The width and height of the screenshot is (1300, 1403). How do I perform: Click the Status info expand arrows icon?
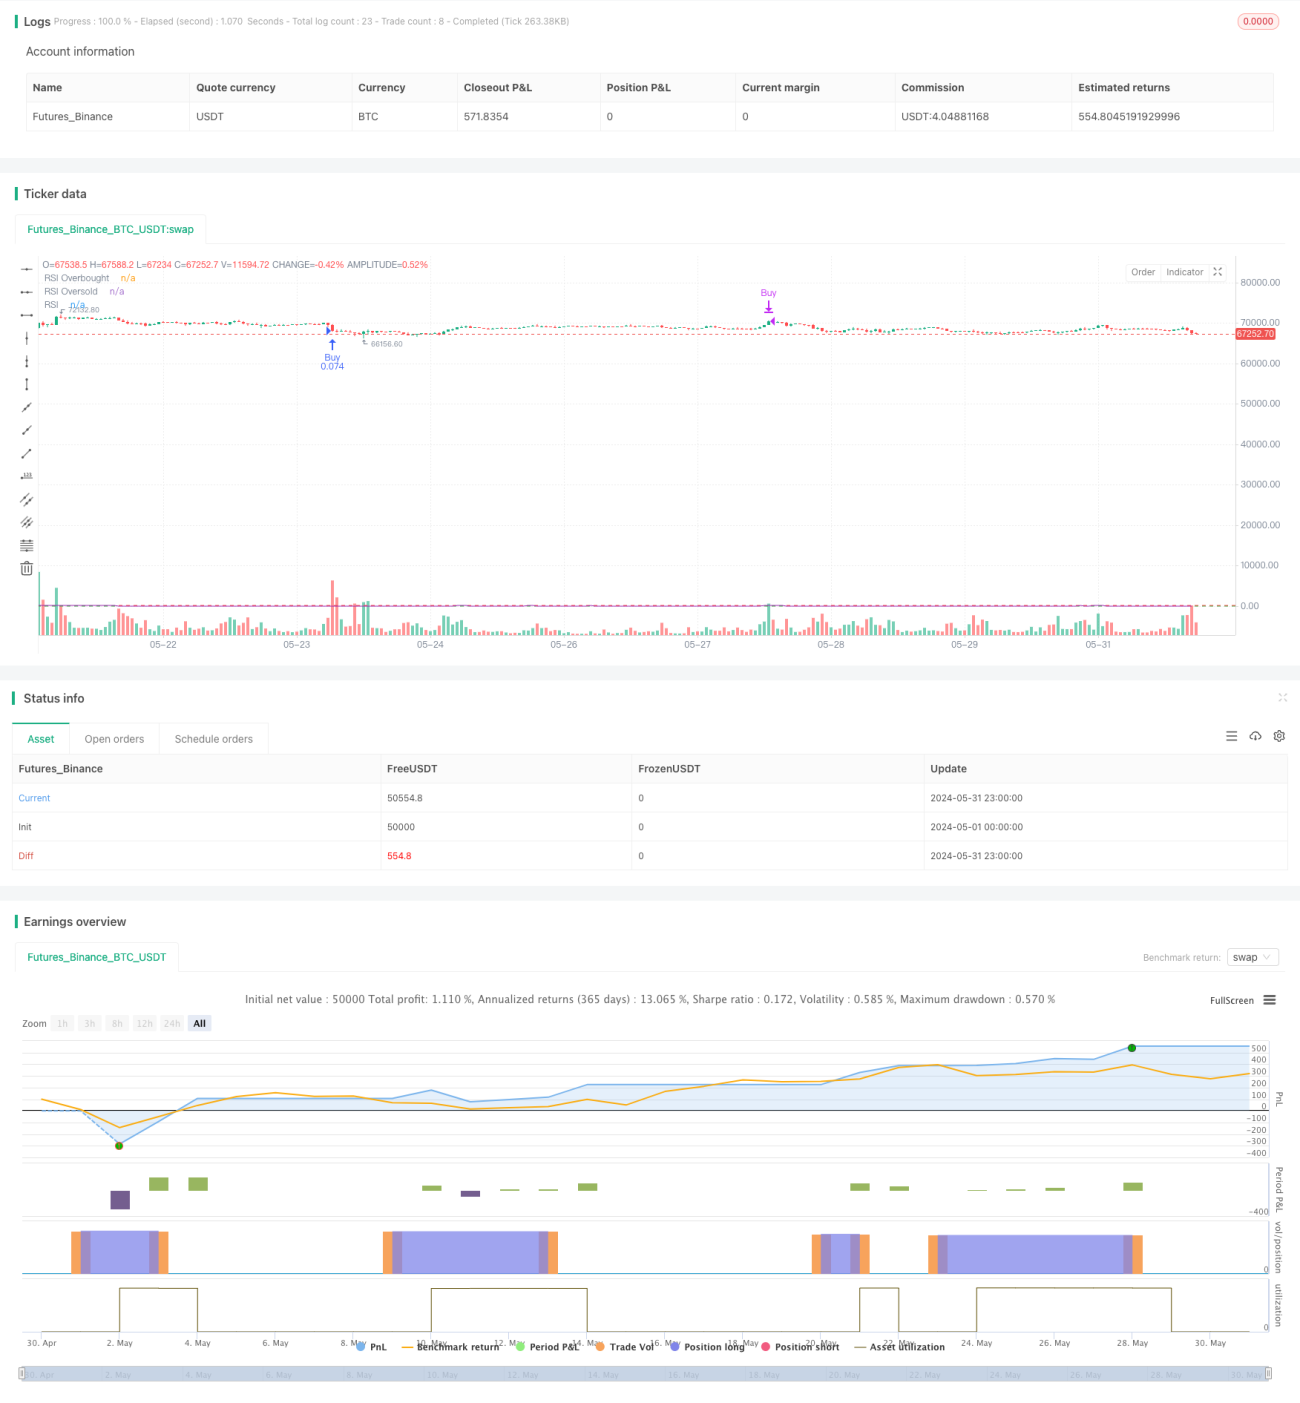tap(1282, 698)
